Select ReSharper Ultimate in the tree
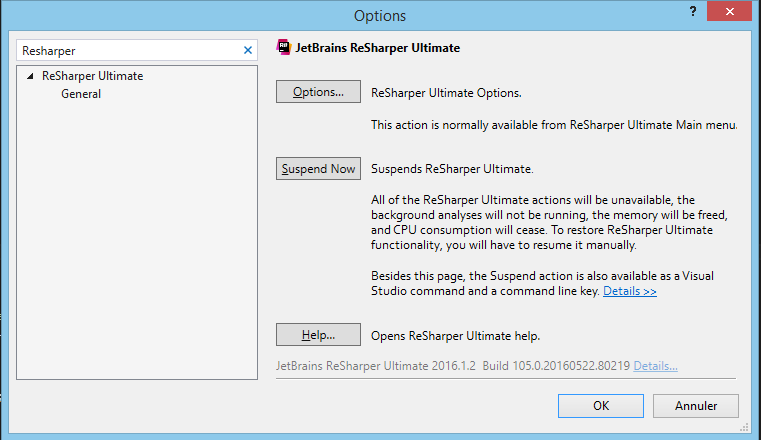The height and width of the screenshot is (440, 761). point(92,76)
